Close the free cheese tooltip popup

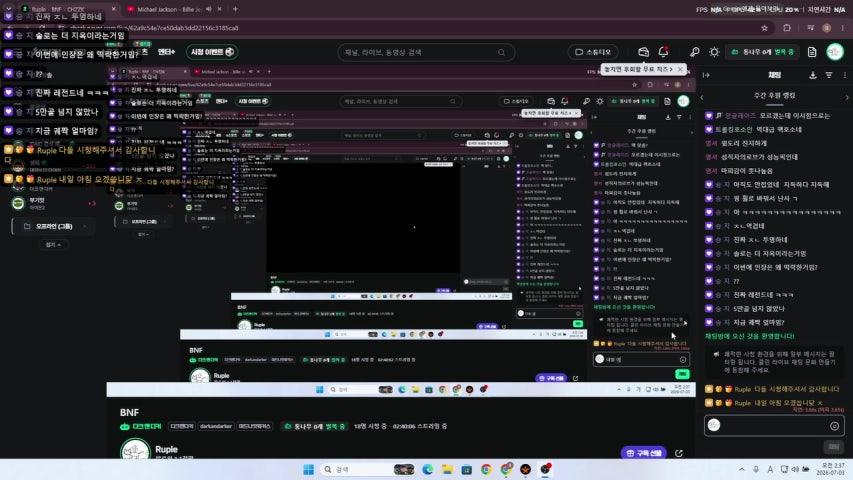681,69
